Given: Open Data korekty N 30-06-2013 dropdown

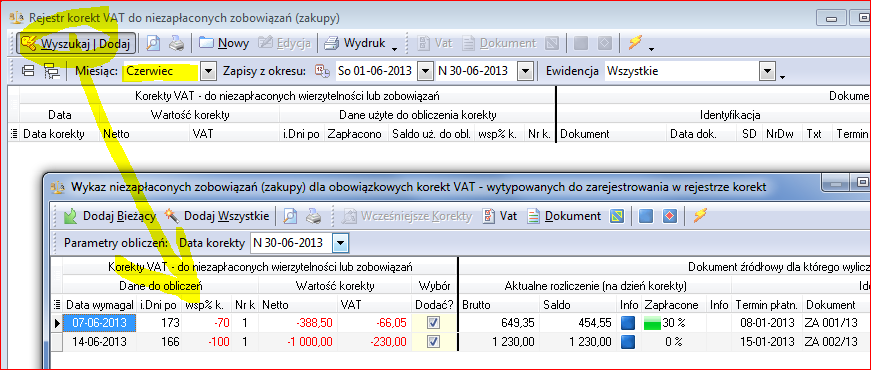Looking at the screenshot, I should (342, 243).
